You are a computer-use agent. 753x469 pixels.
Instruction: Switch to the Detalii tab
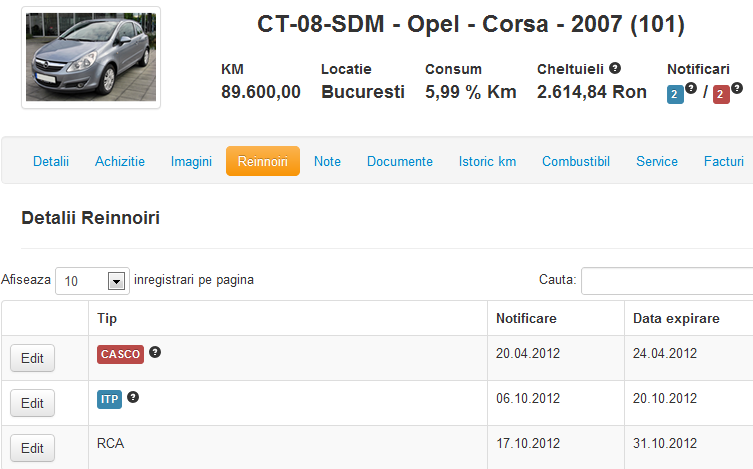click(51, 161)
